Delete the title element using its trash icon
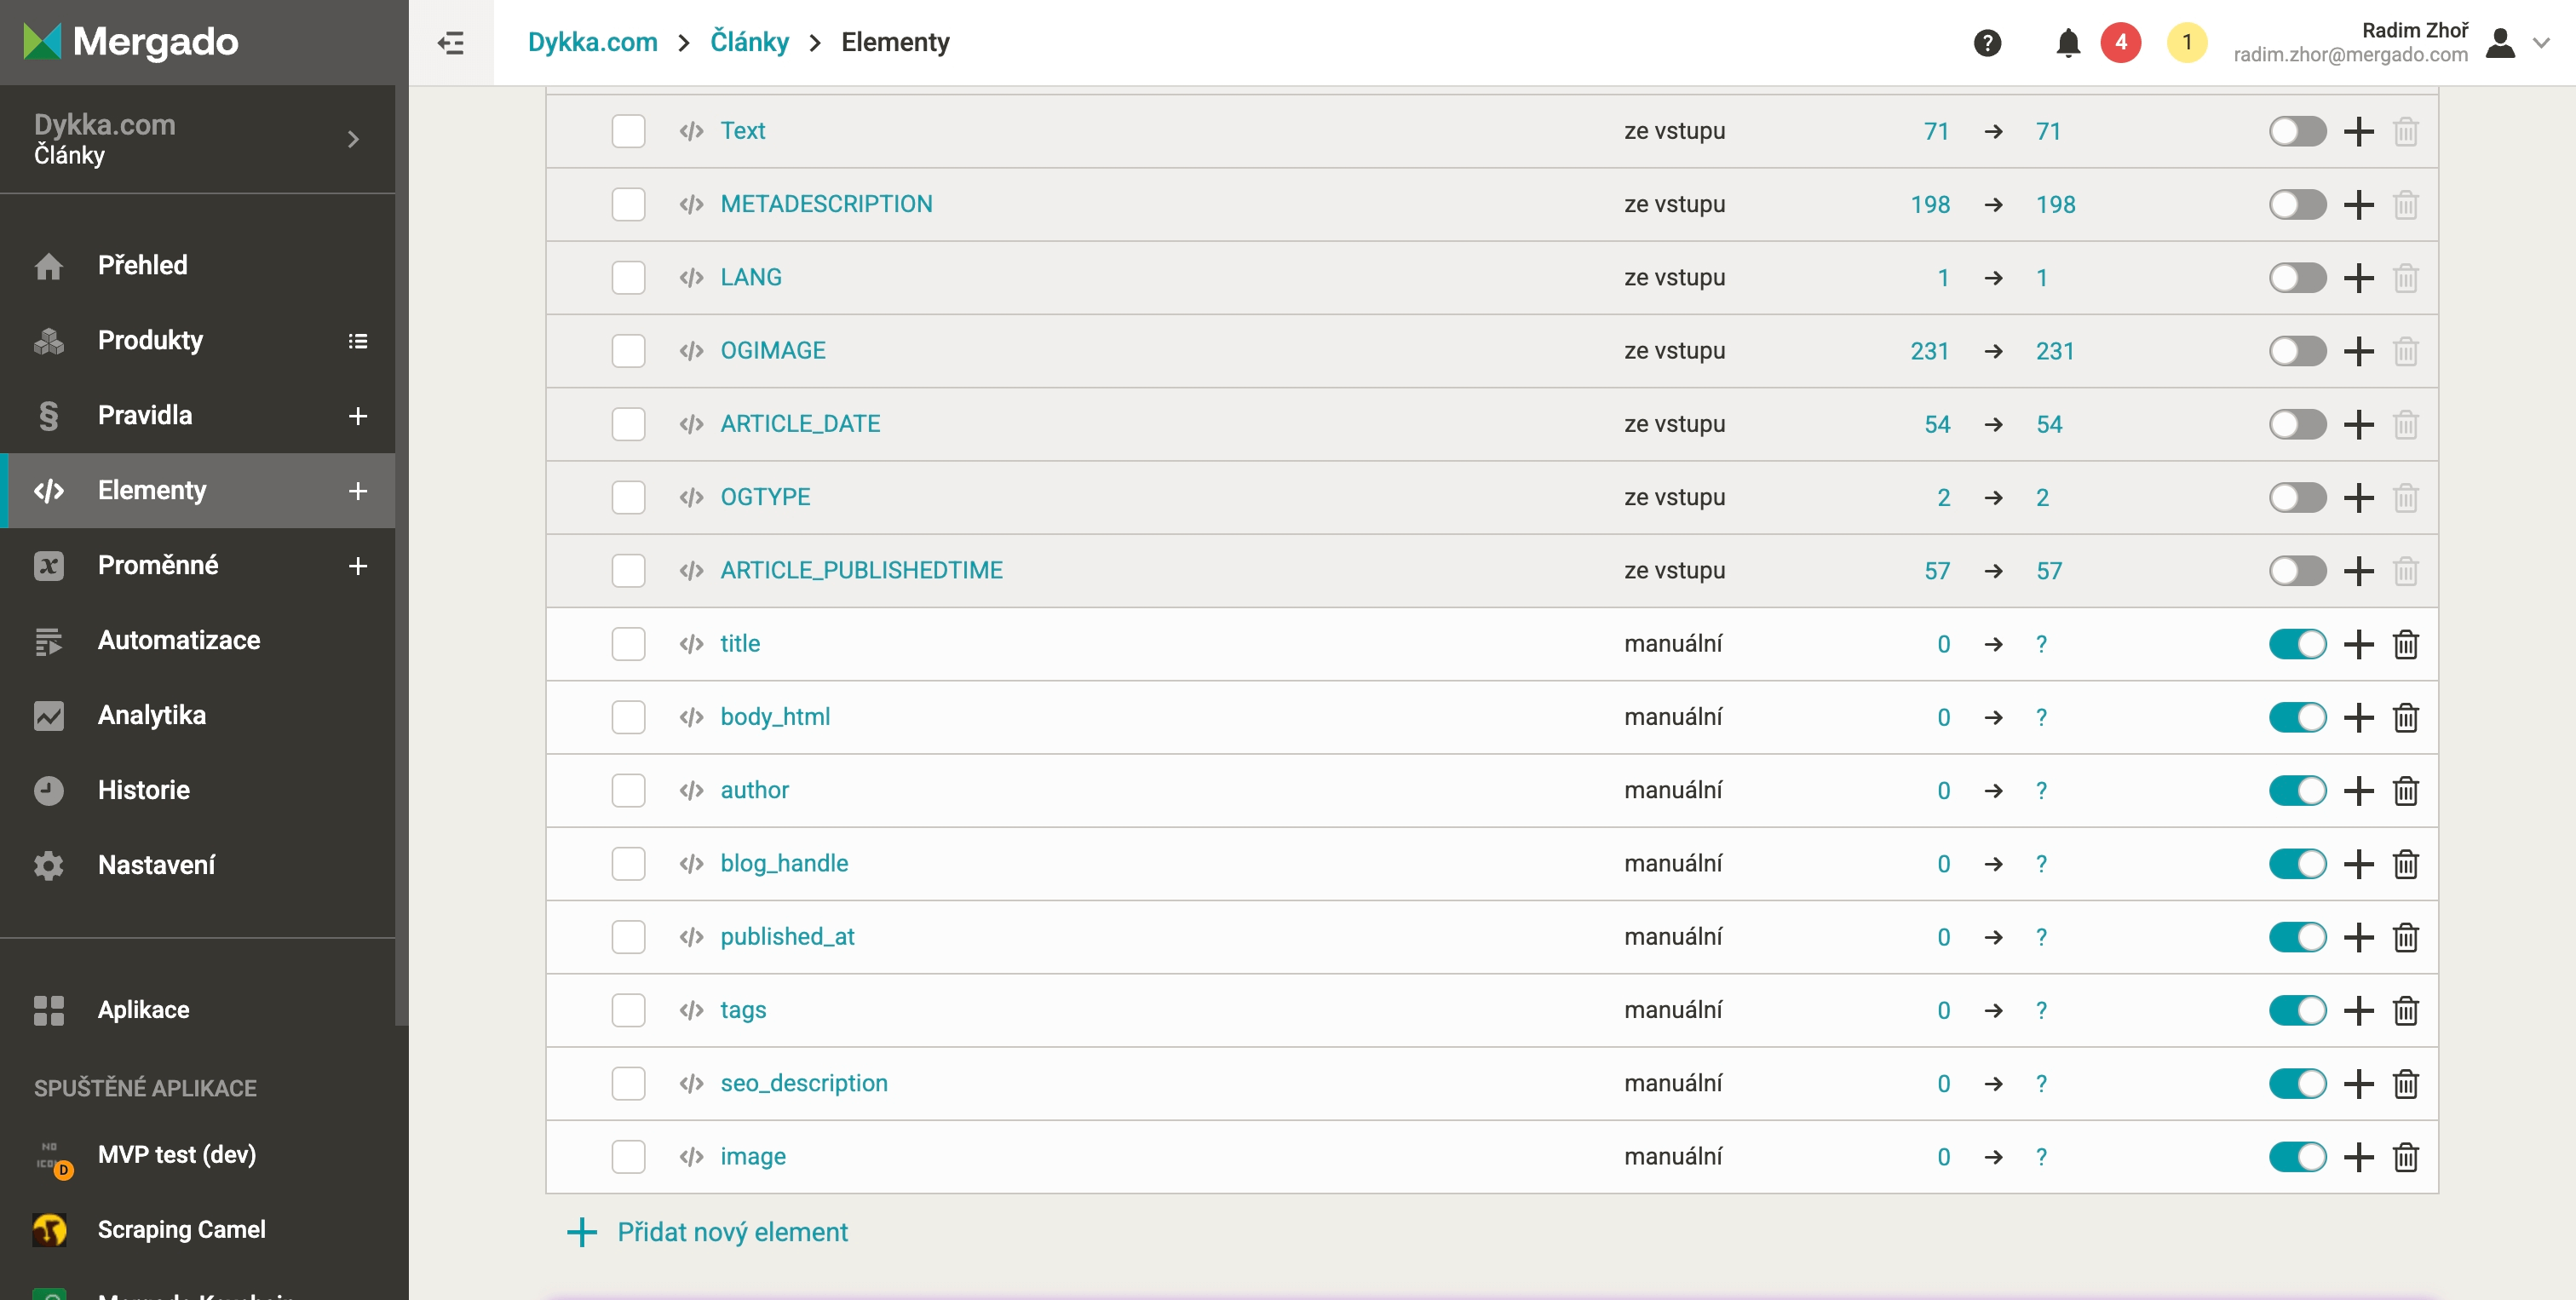This screenshot has width=2576, height=1300. pos(2405,644)
